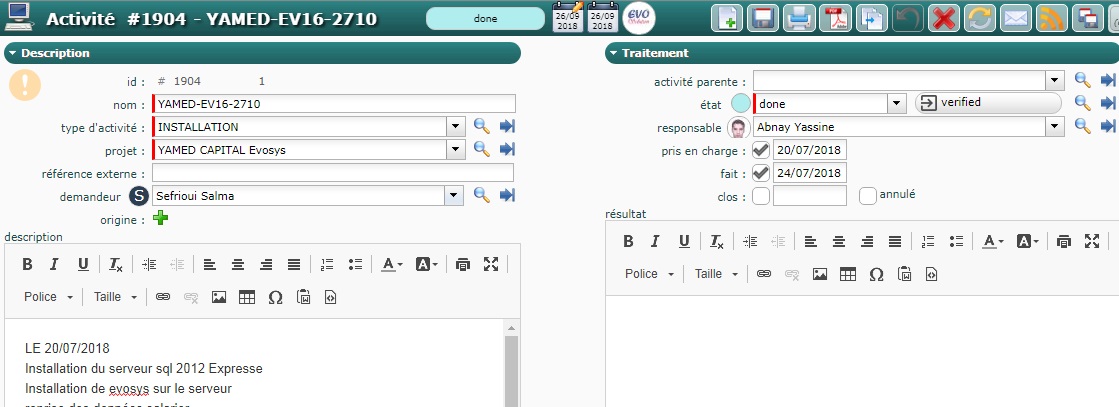Expand the 'responsable' dropdown list
The image size is (1119, 407).
pyautogui.click(x=1053, y=127)
